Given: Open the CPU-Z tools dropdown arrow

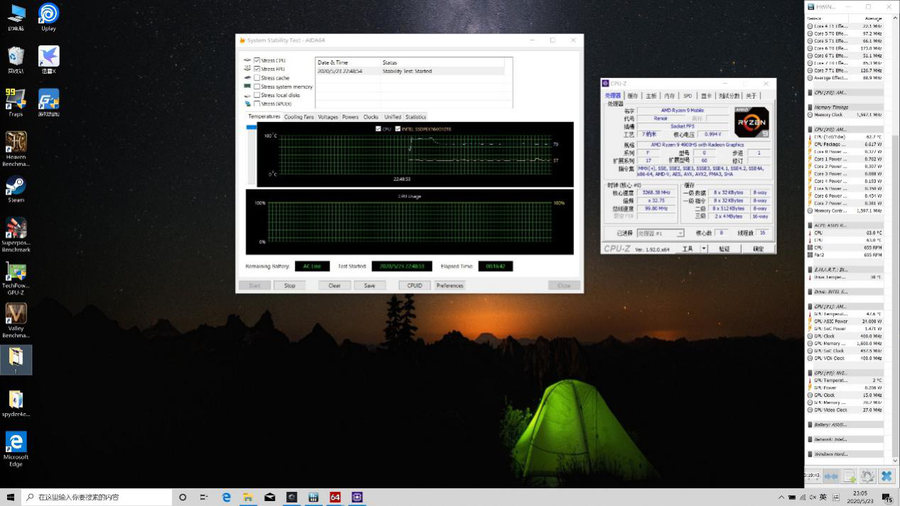Looking at the screenshot, I should click(x=703, y=248).
